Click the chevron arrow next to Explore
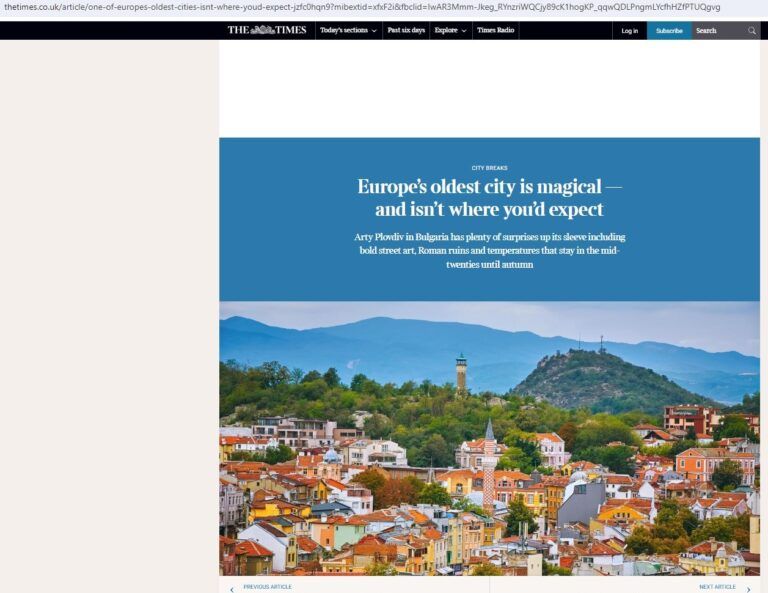768x593 pixels. (x=465, y=31)
